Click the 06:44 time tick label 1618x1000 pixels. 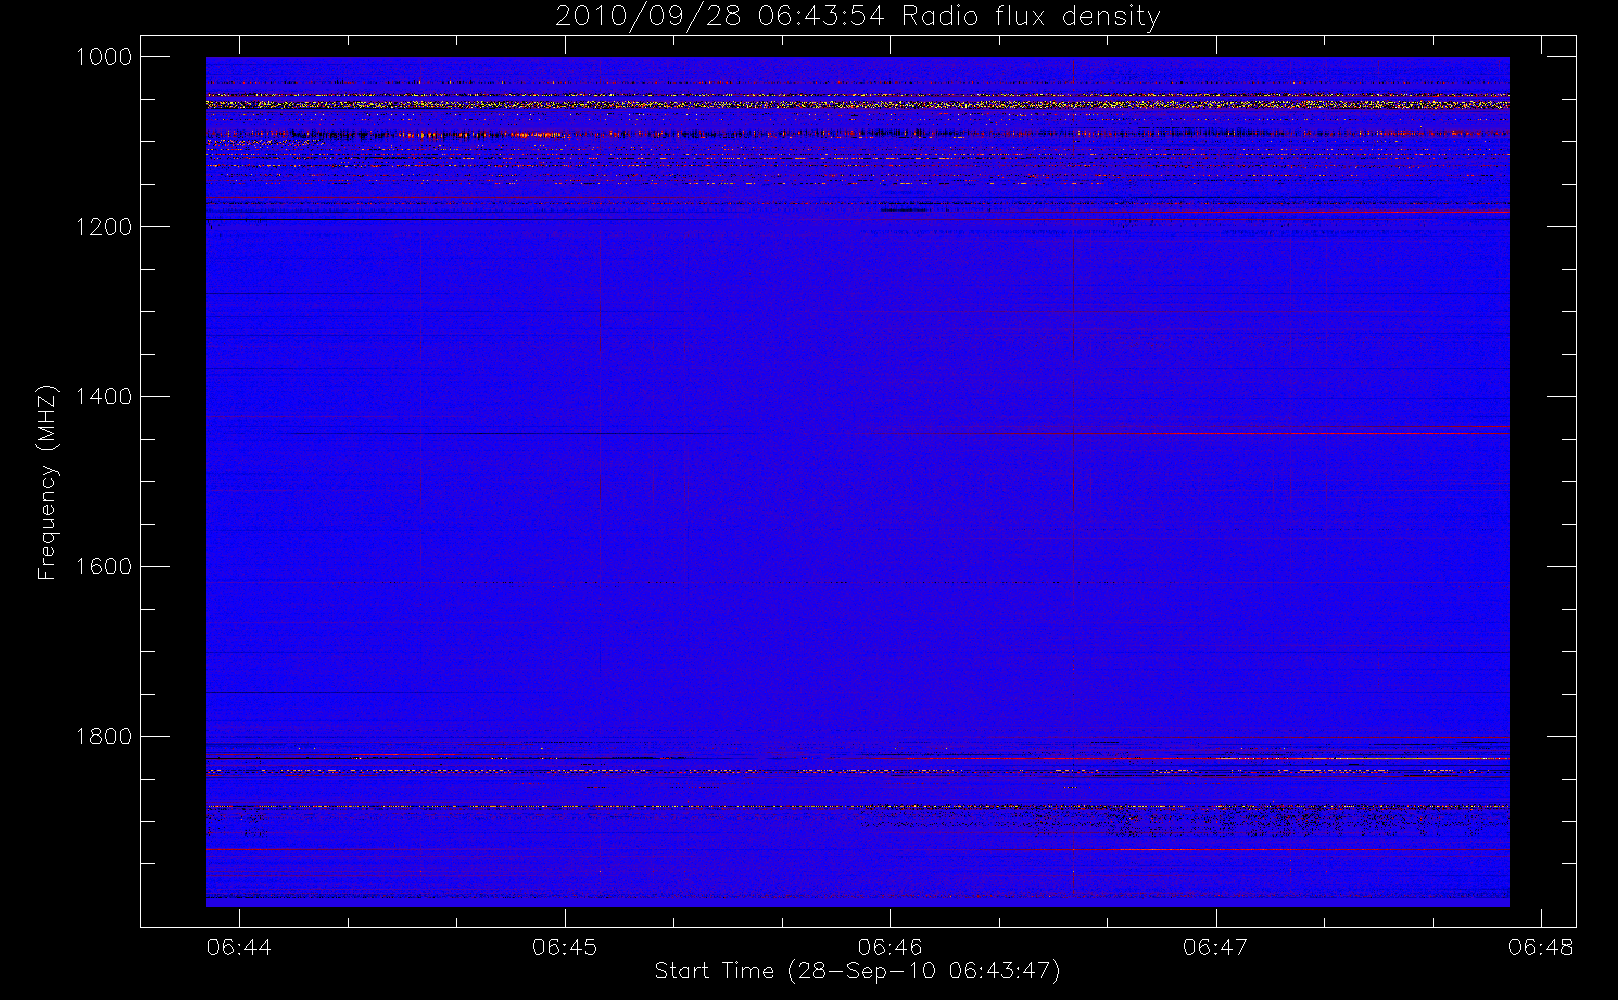(239, 947)
